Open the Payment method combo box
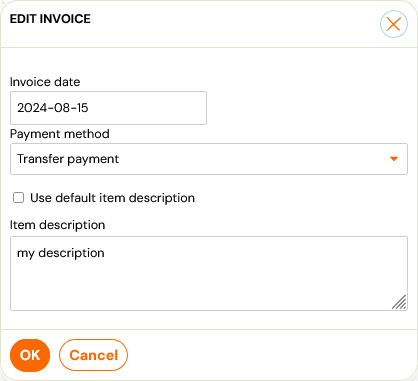Image resolution: width=418 pixels, height=381 pixels. [x=209, y=159]
